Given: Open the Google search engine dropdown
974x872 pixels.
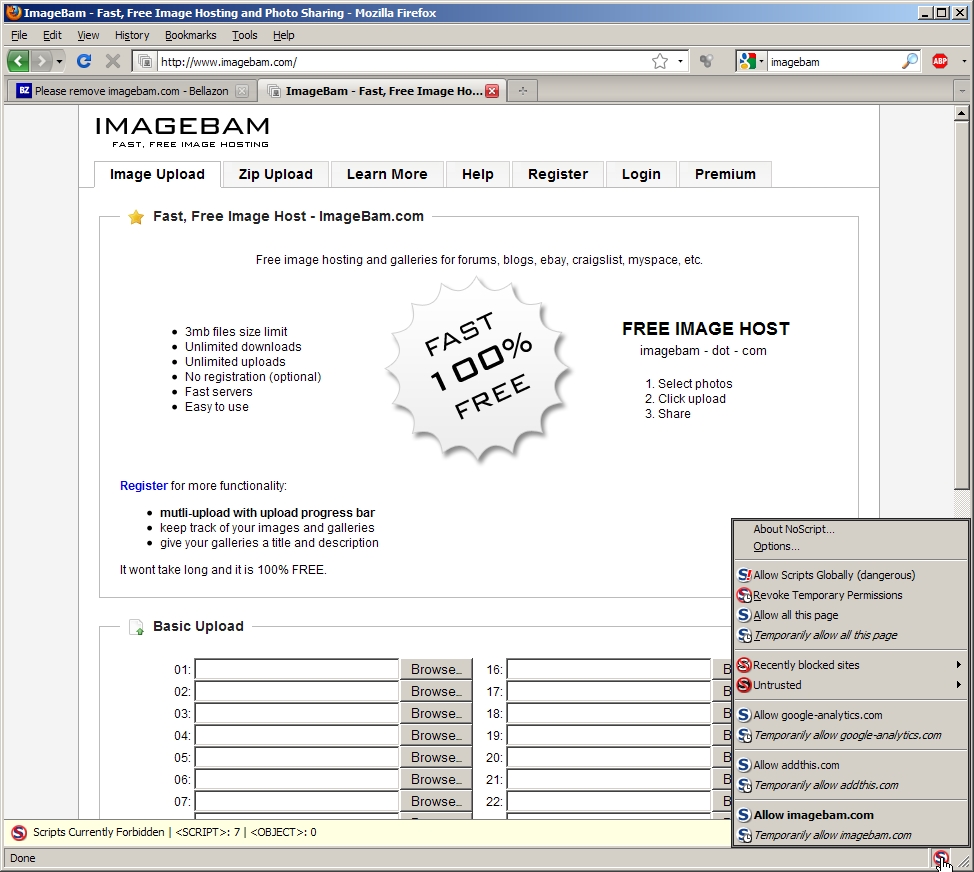Looking at the screenshot, I should pyautogui.click(x=751, y=61).
